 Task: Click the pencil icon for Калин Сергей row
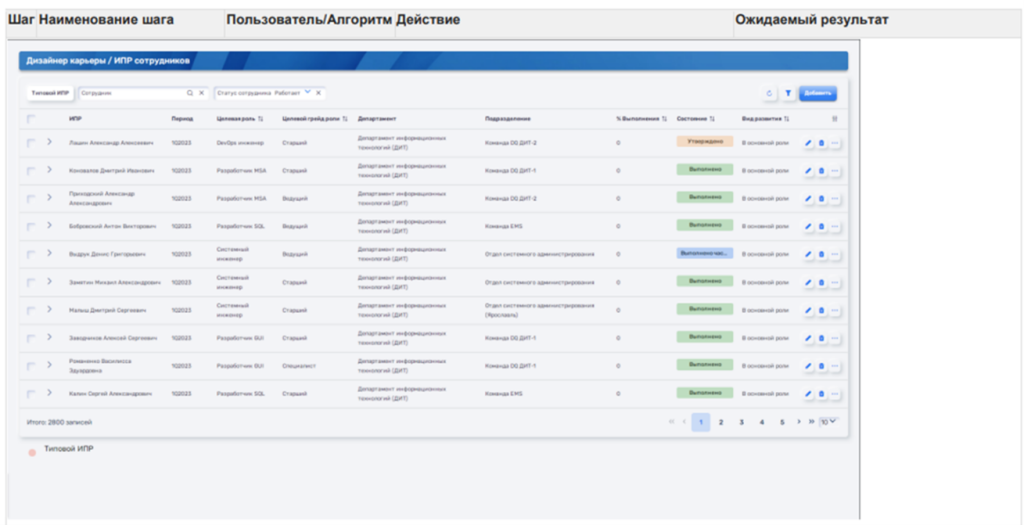click(x=808, y=394)
